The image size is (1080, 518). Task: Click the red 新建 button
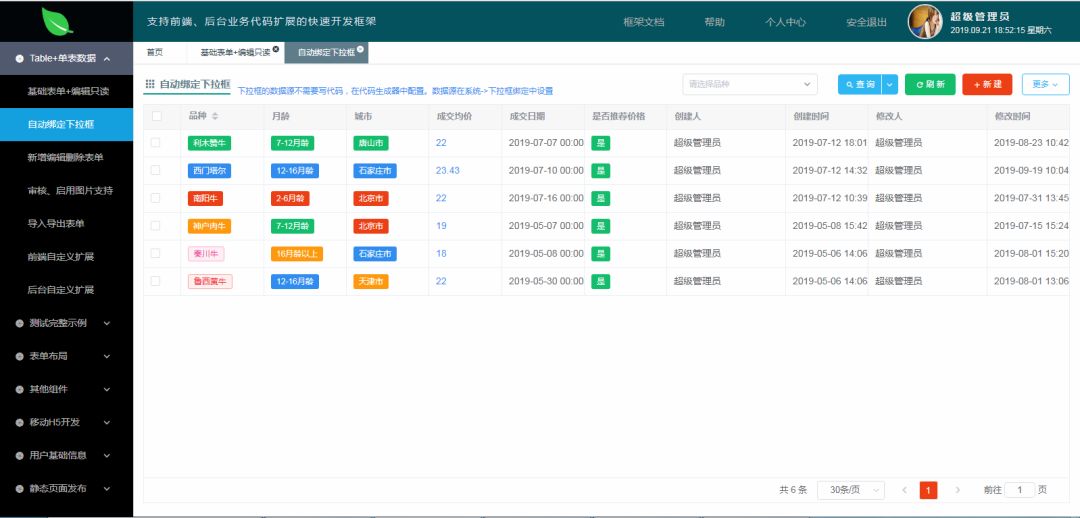point(987,84)
